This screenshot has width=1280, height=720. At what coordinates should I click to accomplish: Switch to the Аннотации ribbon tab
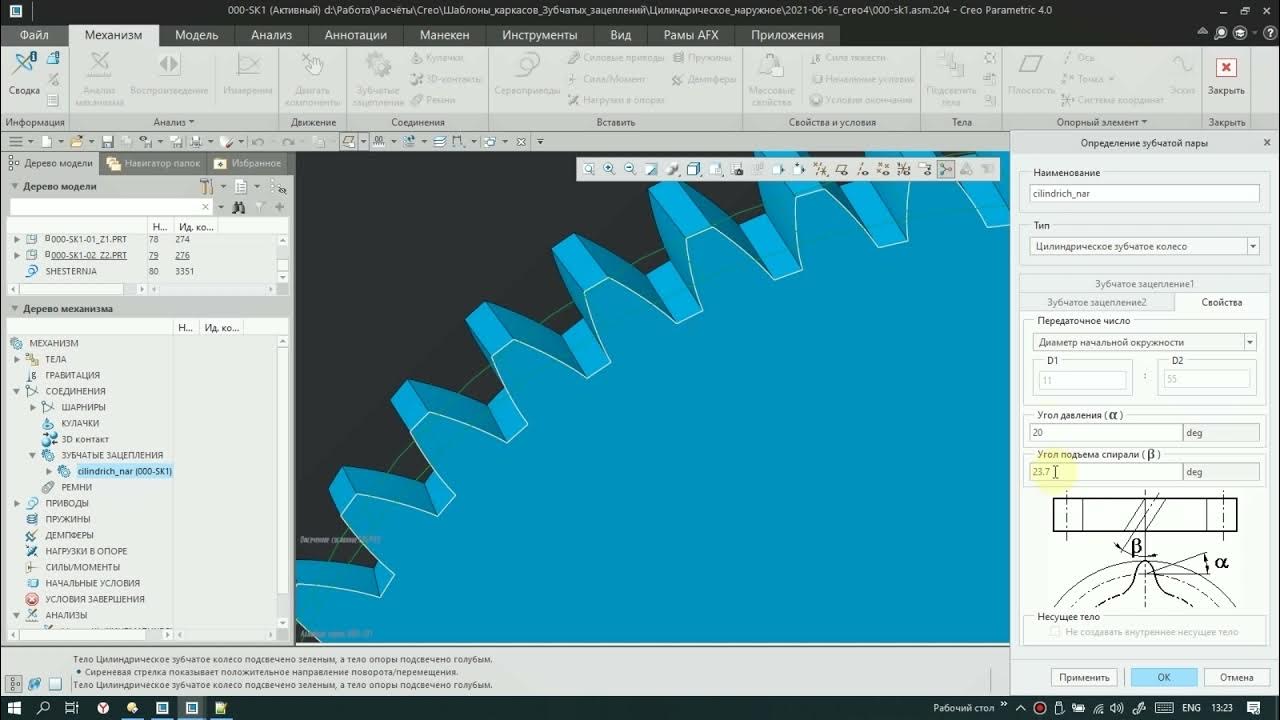click(x=355, y=35)
